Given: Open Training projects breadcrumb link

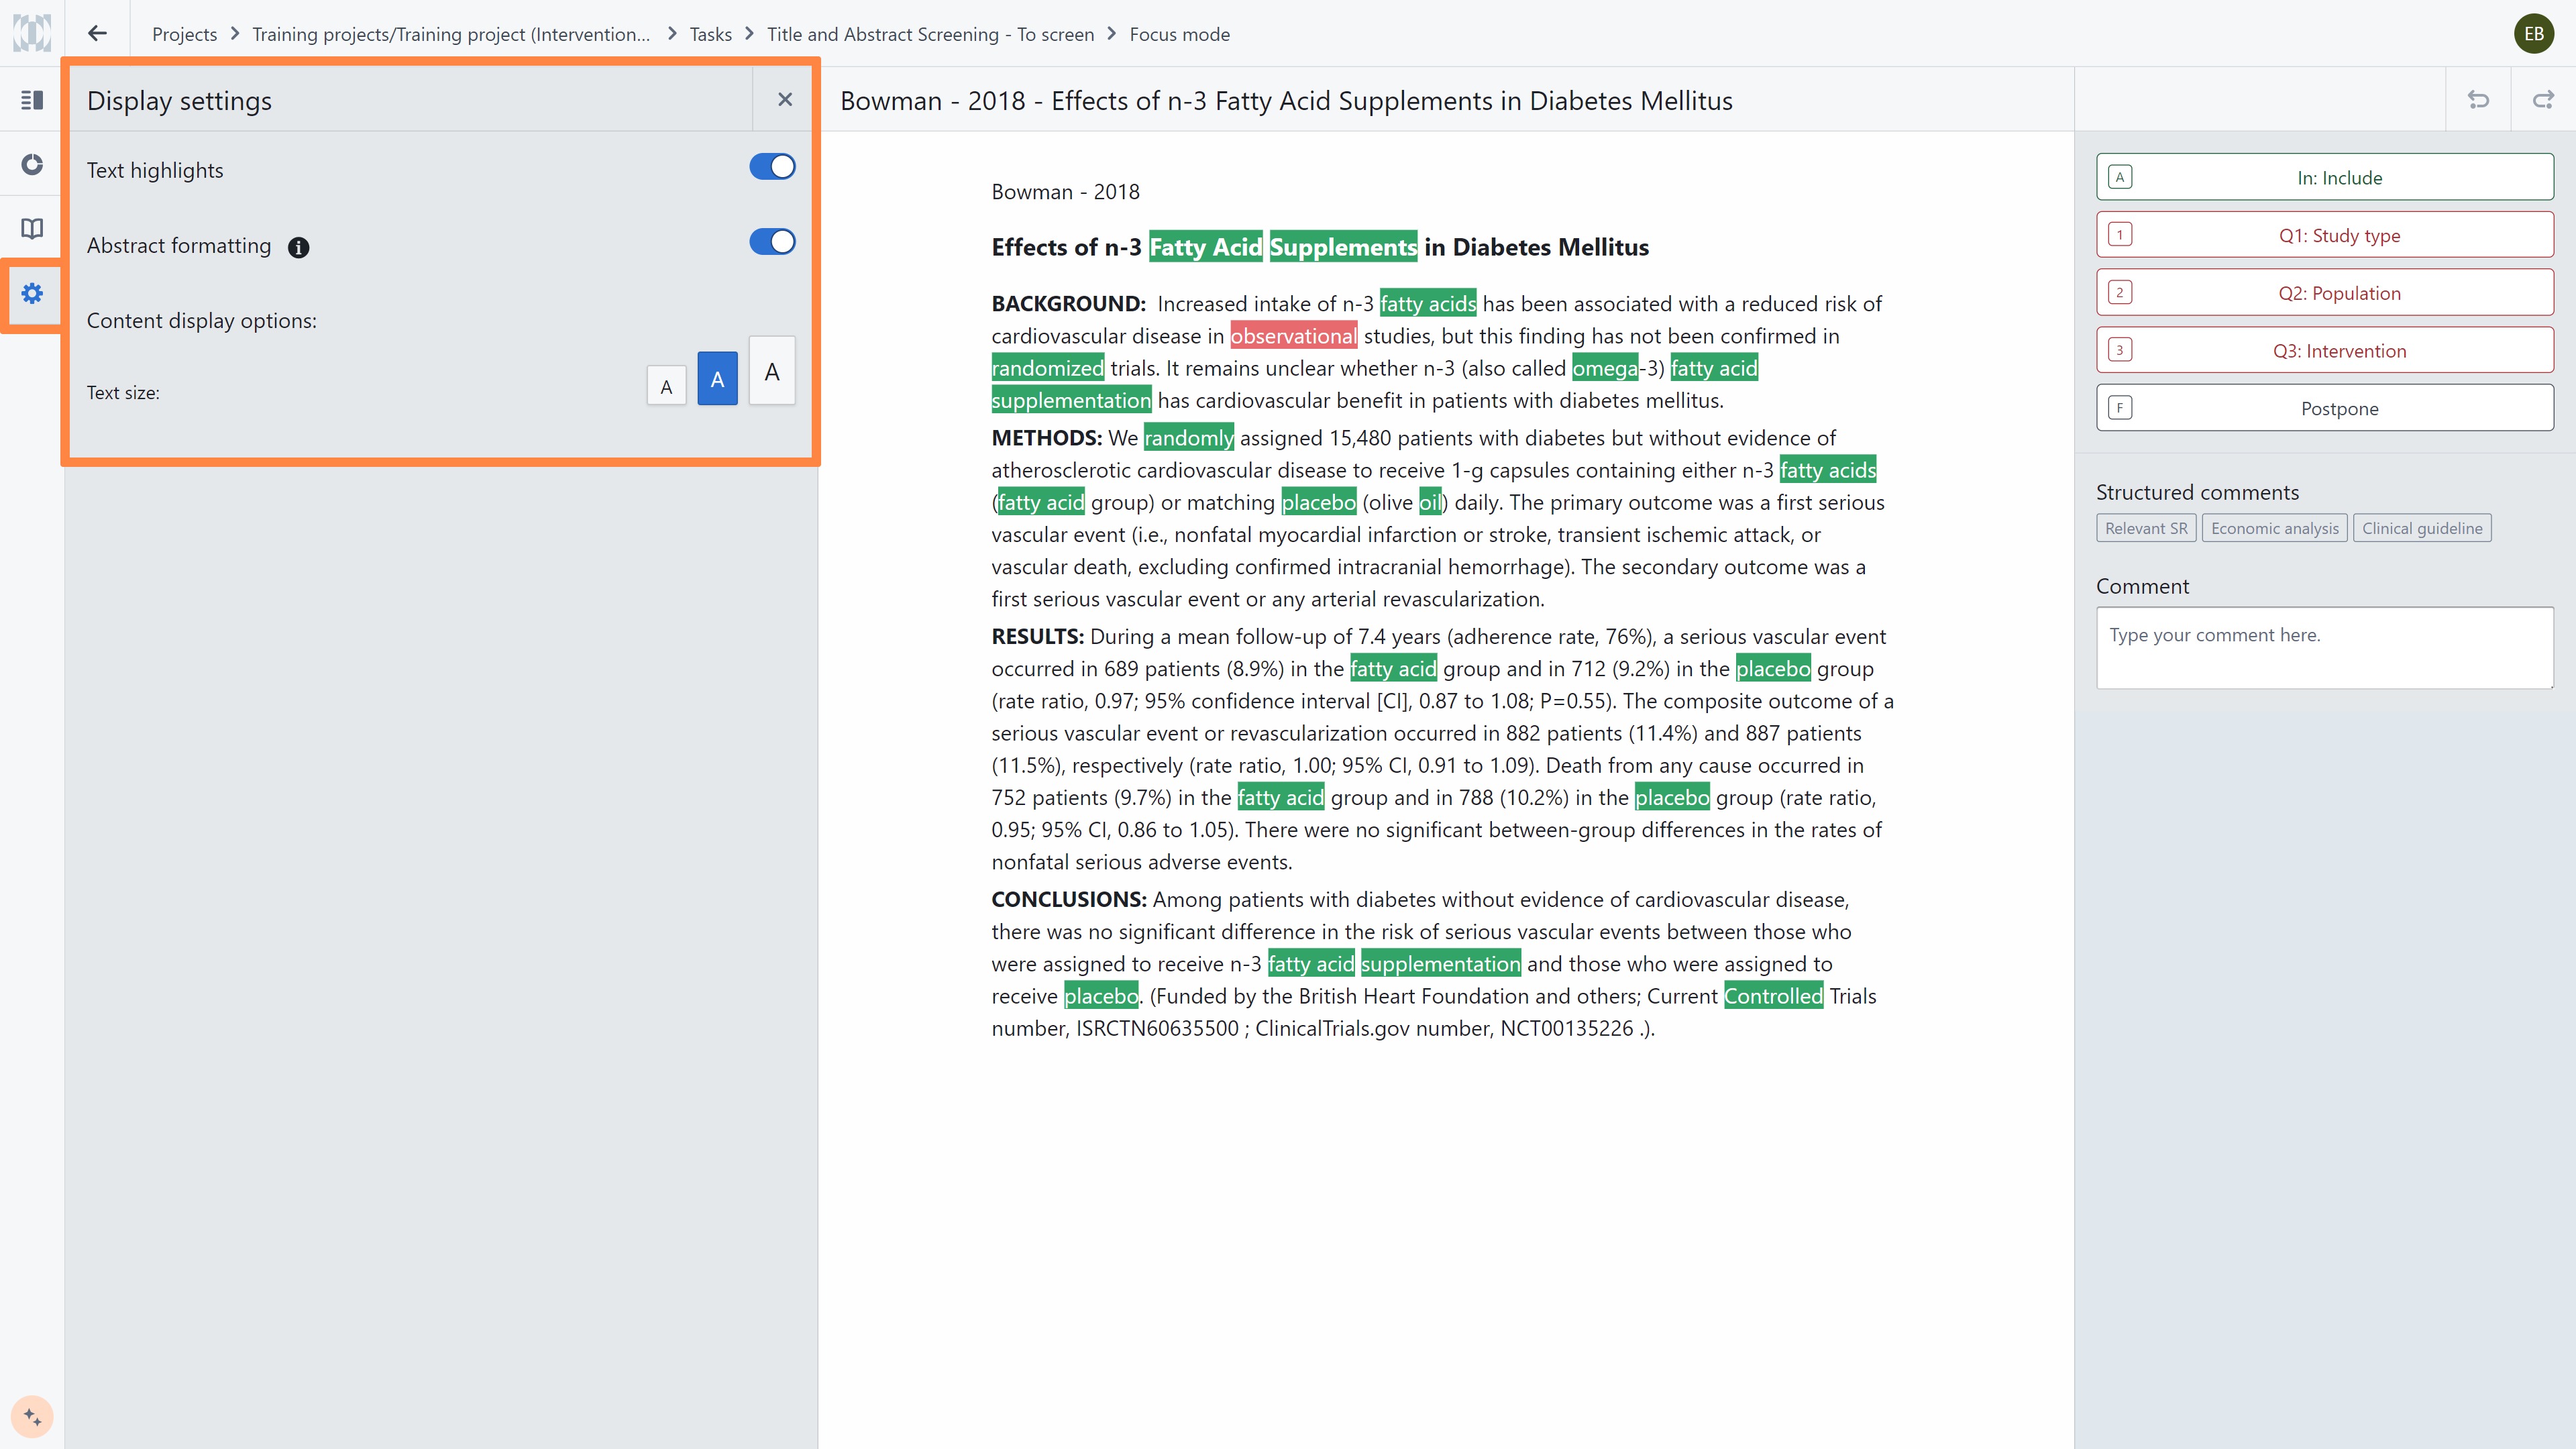Looking at the screenshot, I should click(x=451, y=34).
